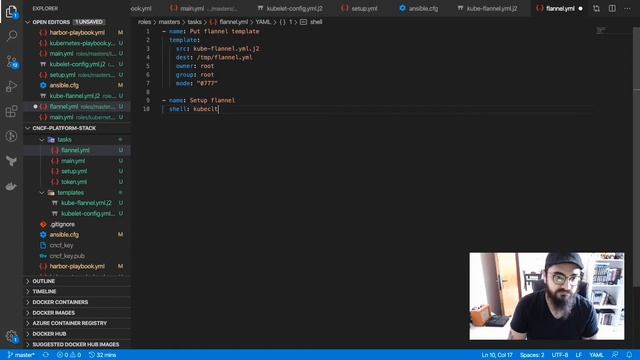Open the Extensions view

click(11, 111)
